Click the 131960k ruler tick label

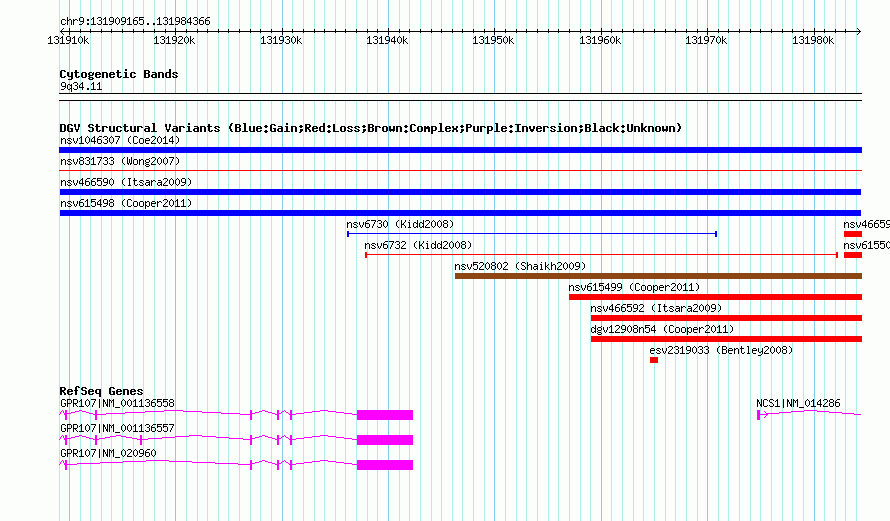point(600,40)
